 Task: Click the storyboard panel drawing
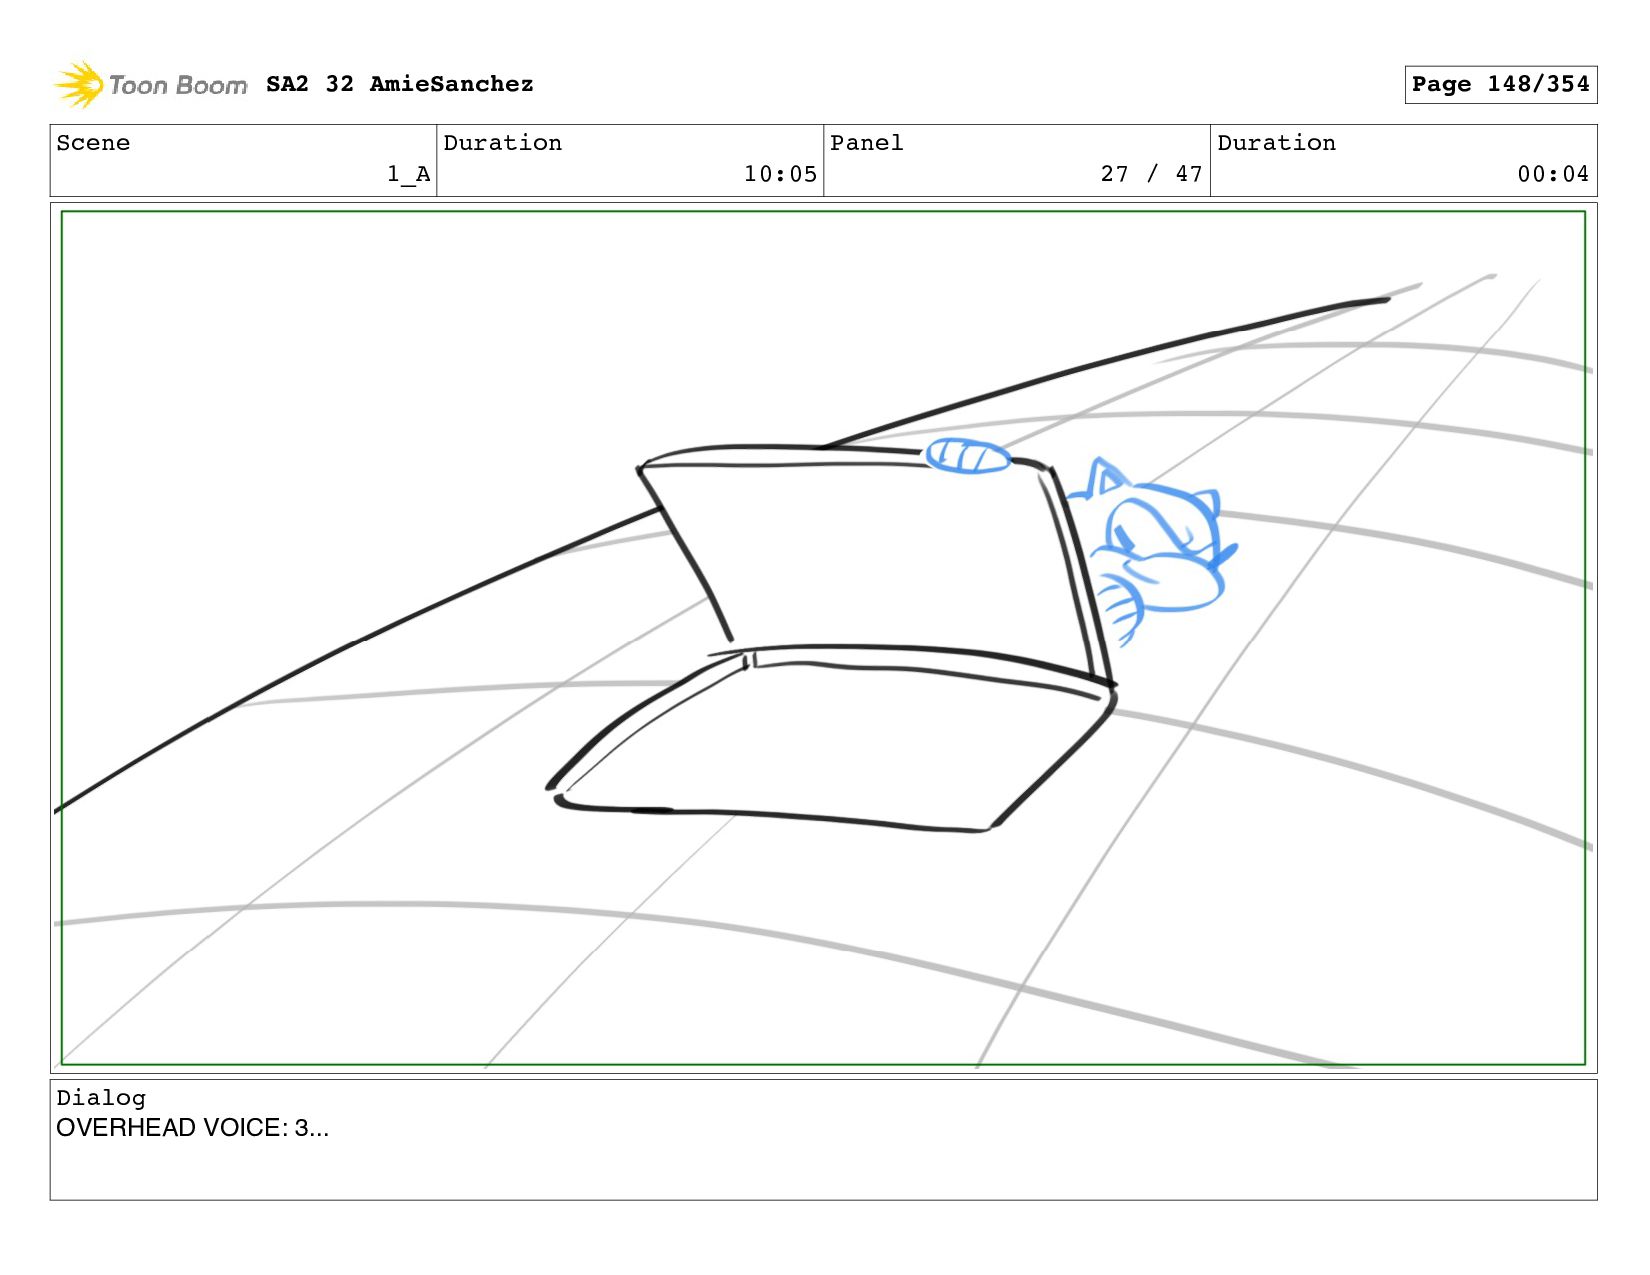823,638
